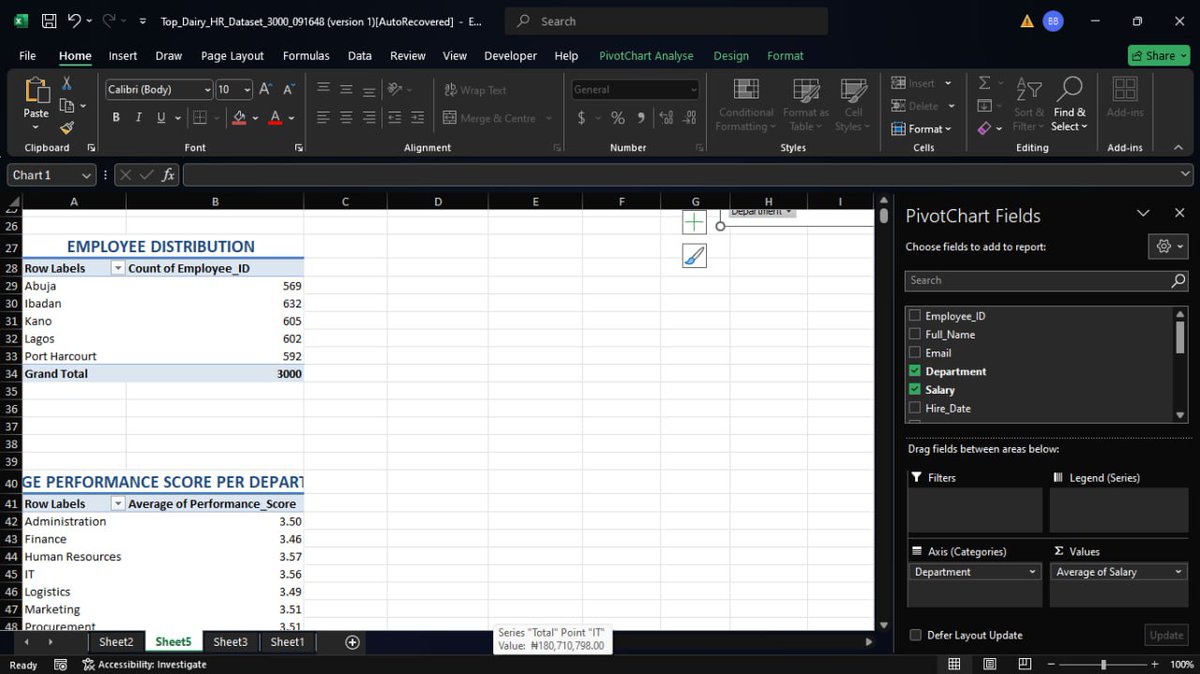This screenshot has height=674, width=1200.
Task: Open the font size dropdown
Action: pos(247,89)
